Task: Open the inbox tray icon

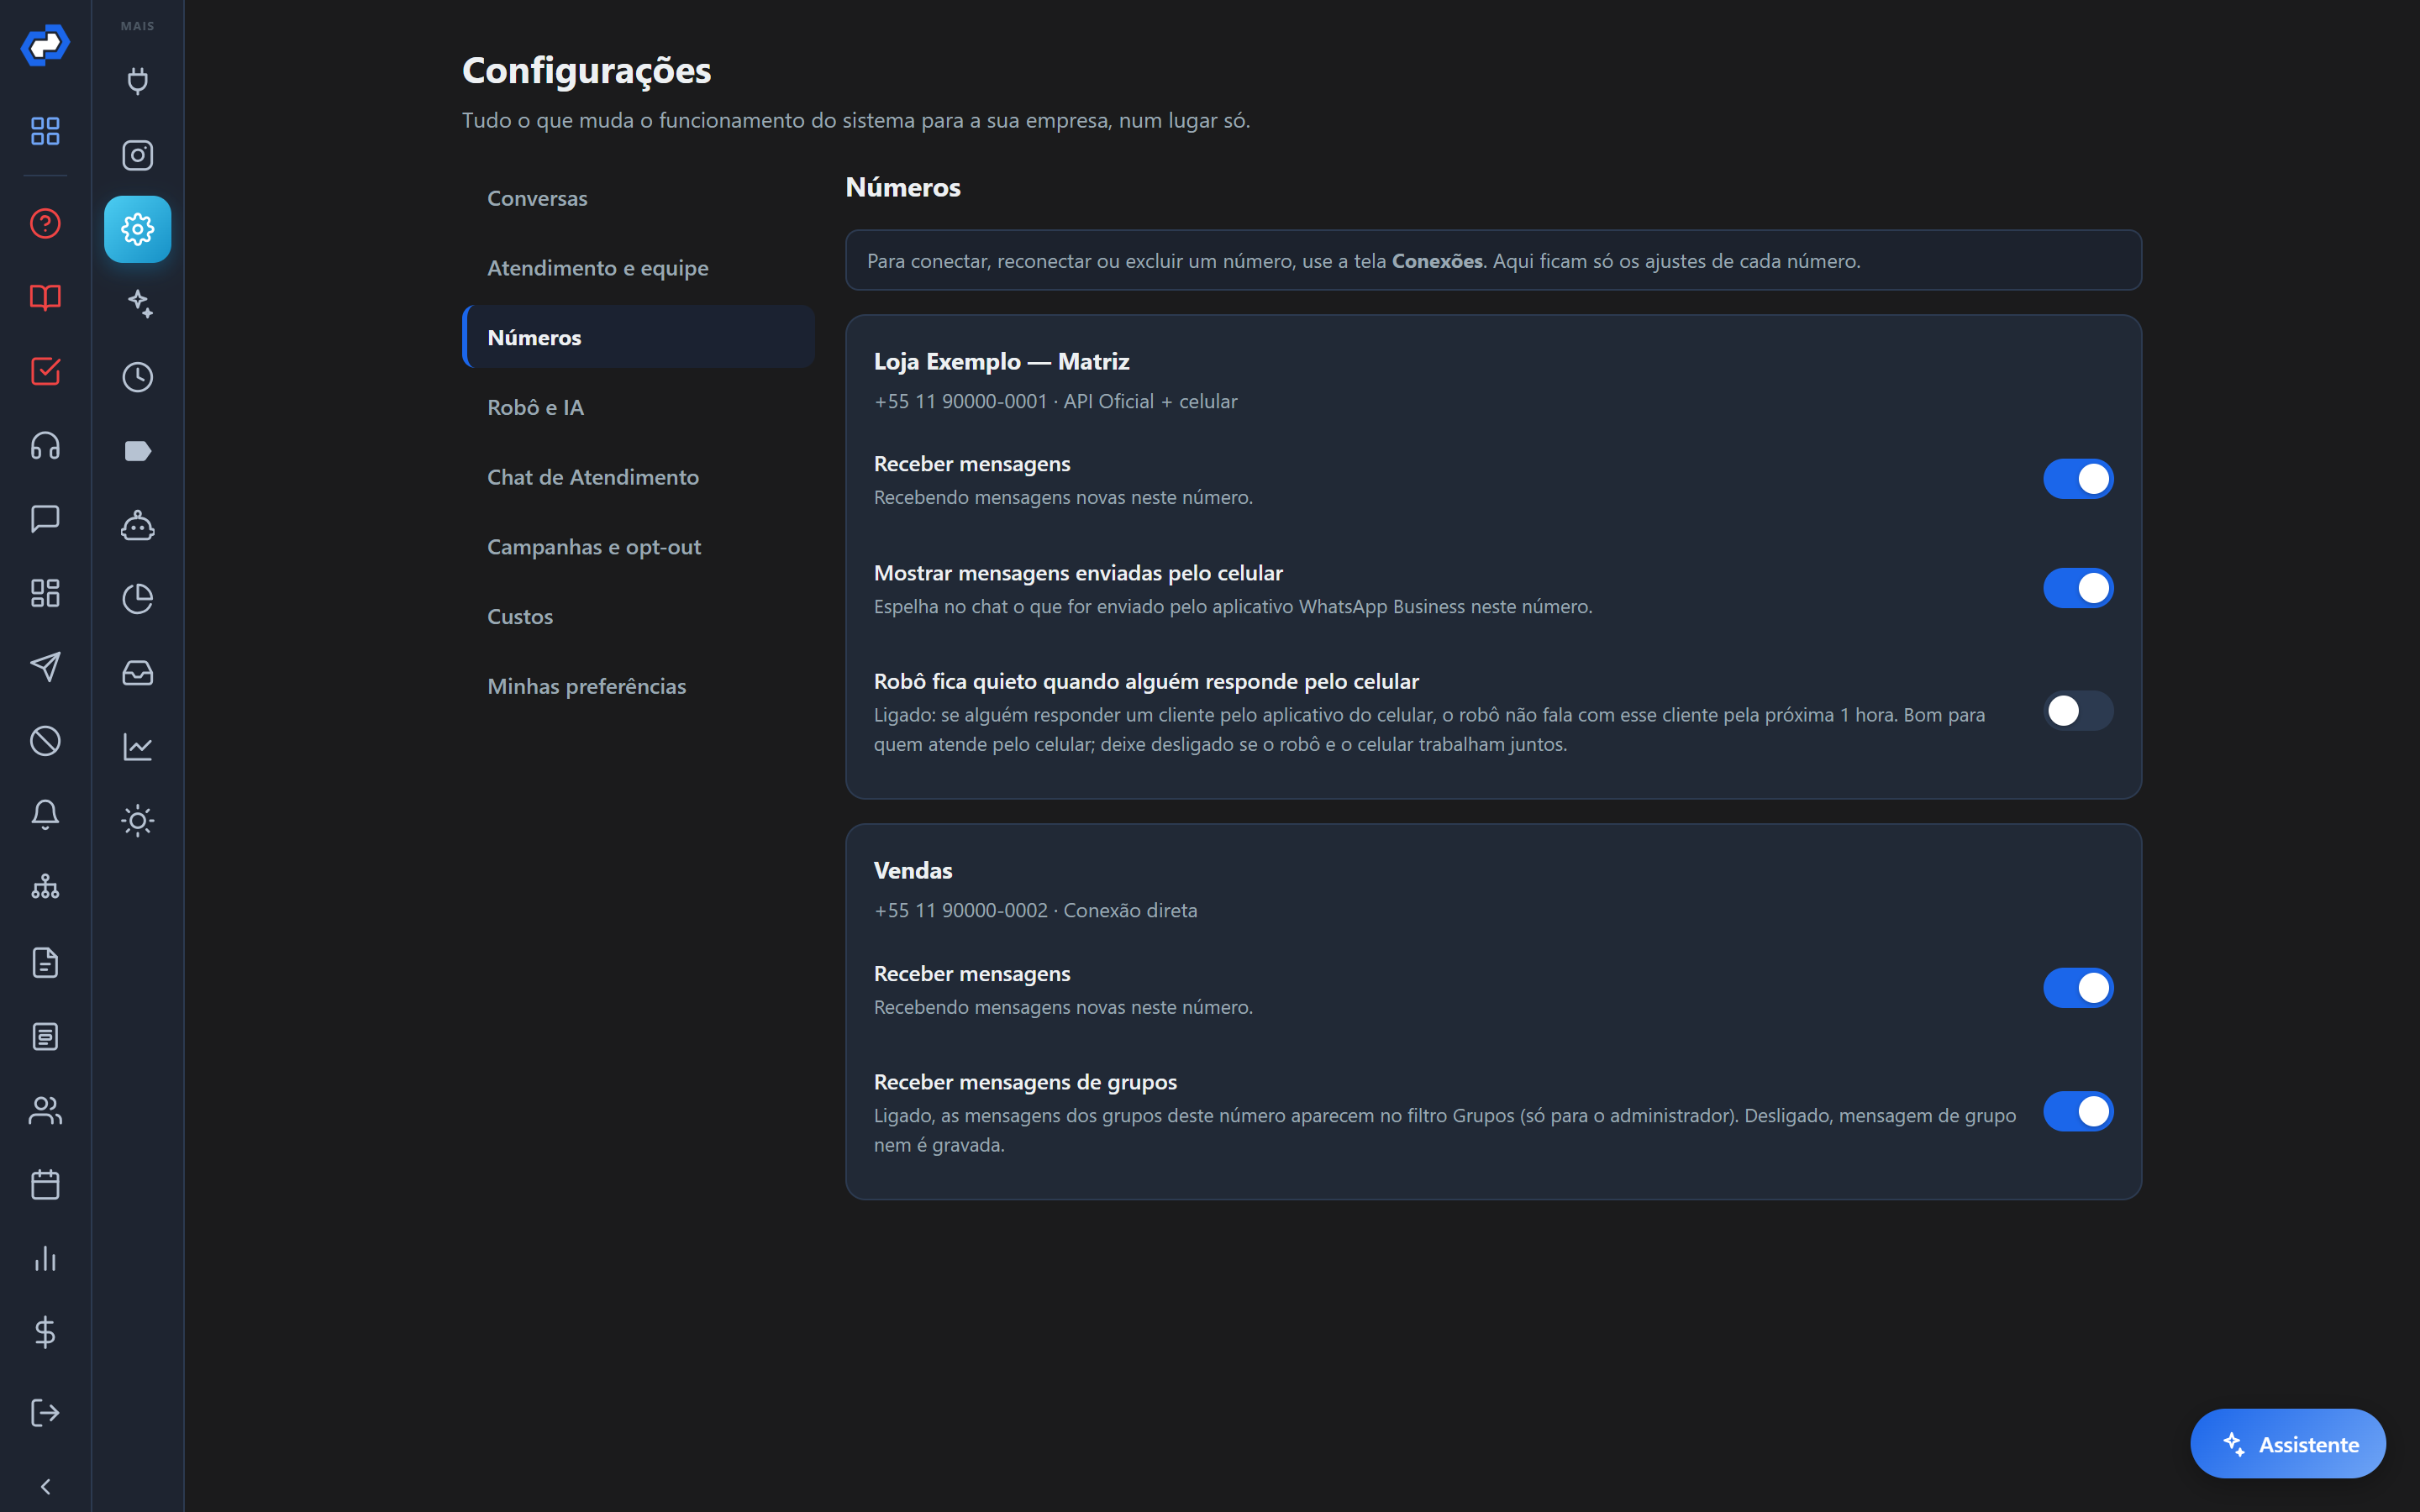Action: (x=137, y=673)
